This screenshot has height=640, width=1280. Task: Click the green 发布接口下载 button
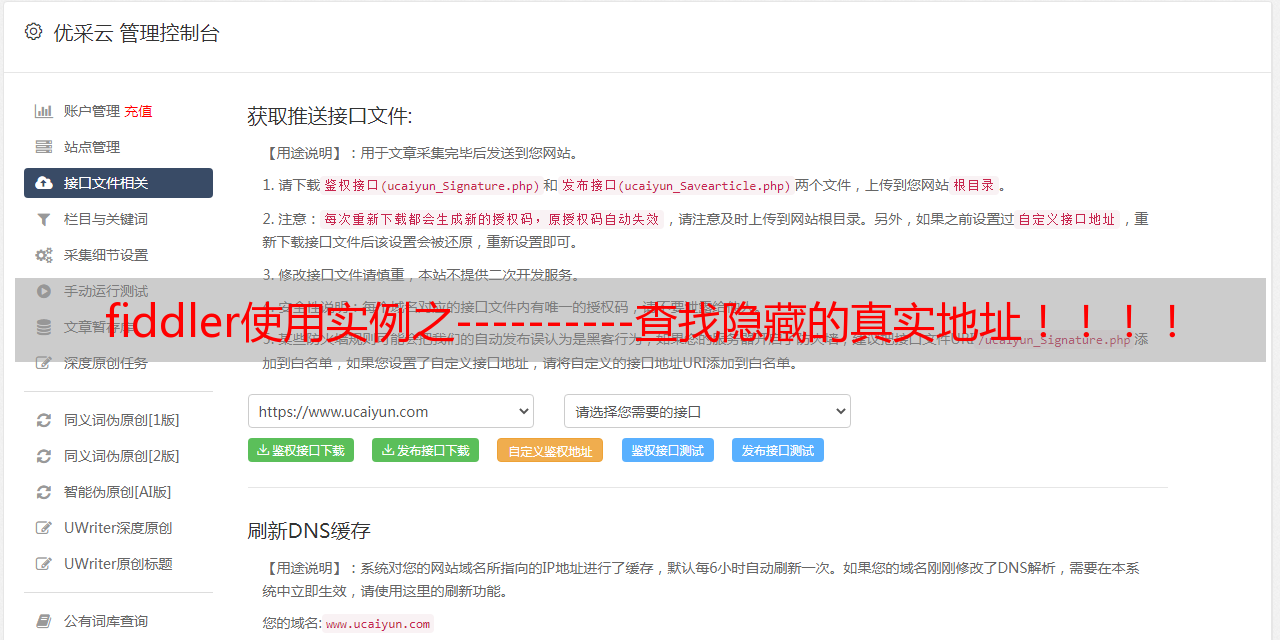[425, 450]
